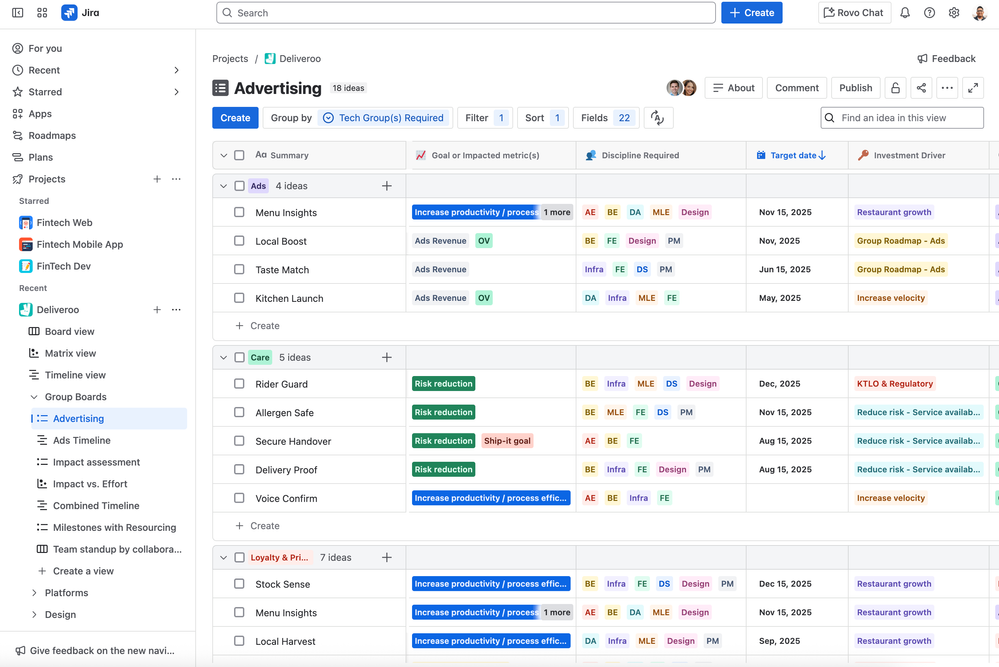This screenshot has width=999, height=667.
Task: Open Timeline view
Action: pyautogui.click(x=75, y=375)
